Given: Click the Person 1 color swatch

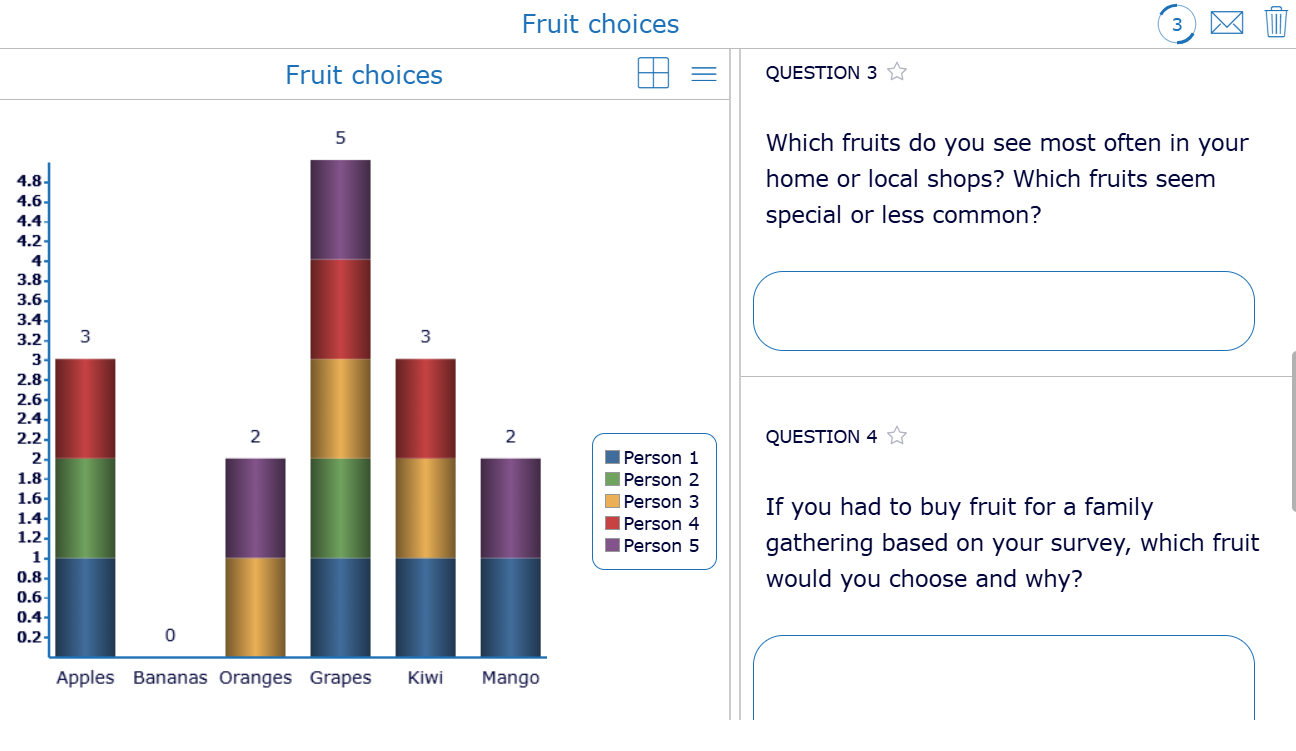Looking at the screenshot, I should coord(610,457).
